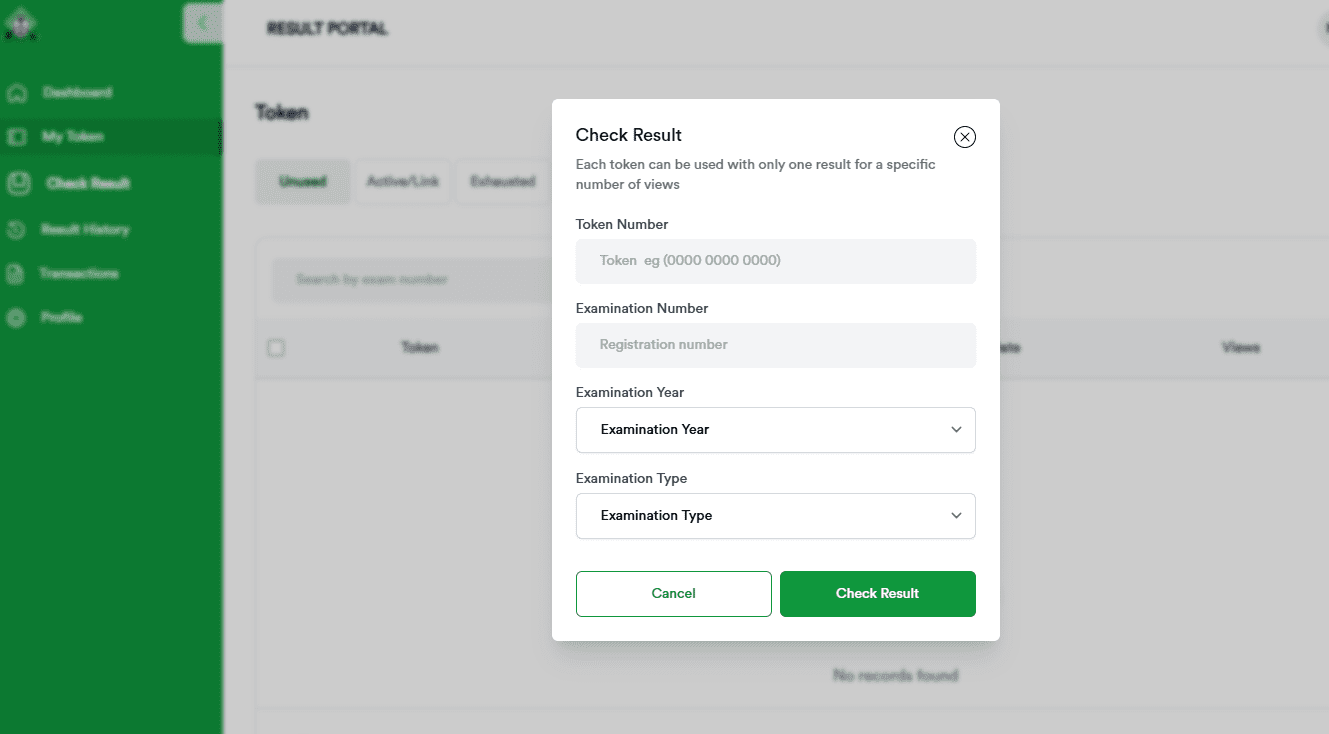This screenshot has height=734, width=1329.
Task: Switch to the Active/Link tab
Action: pyautogui.click(x=403, y=182)
